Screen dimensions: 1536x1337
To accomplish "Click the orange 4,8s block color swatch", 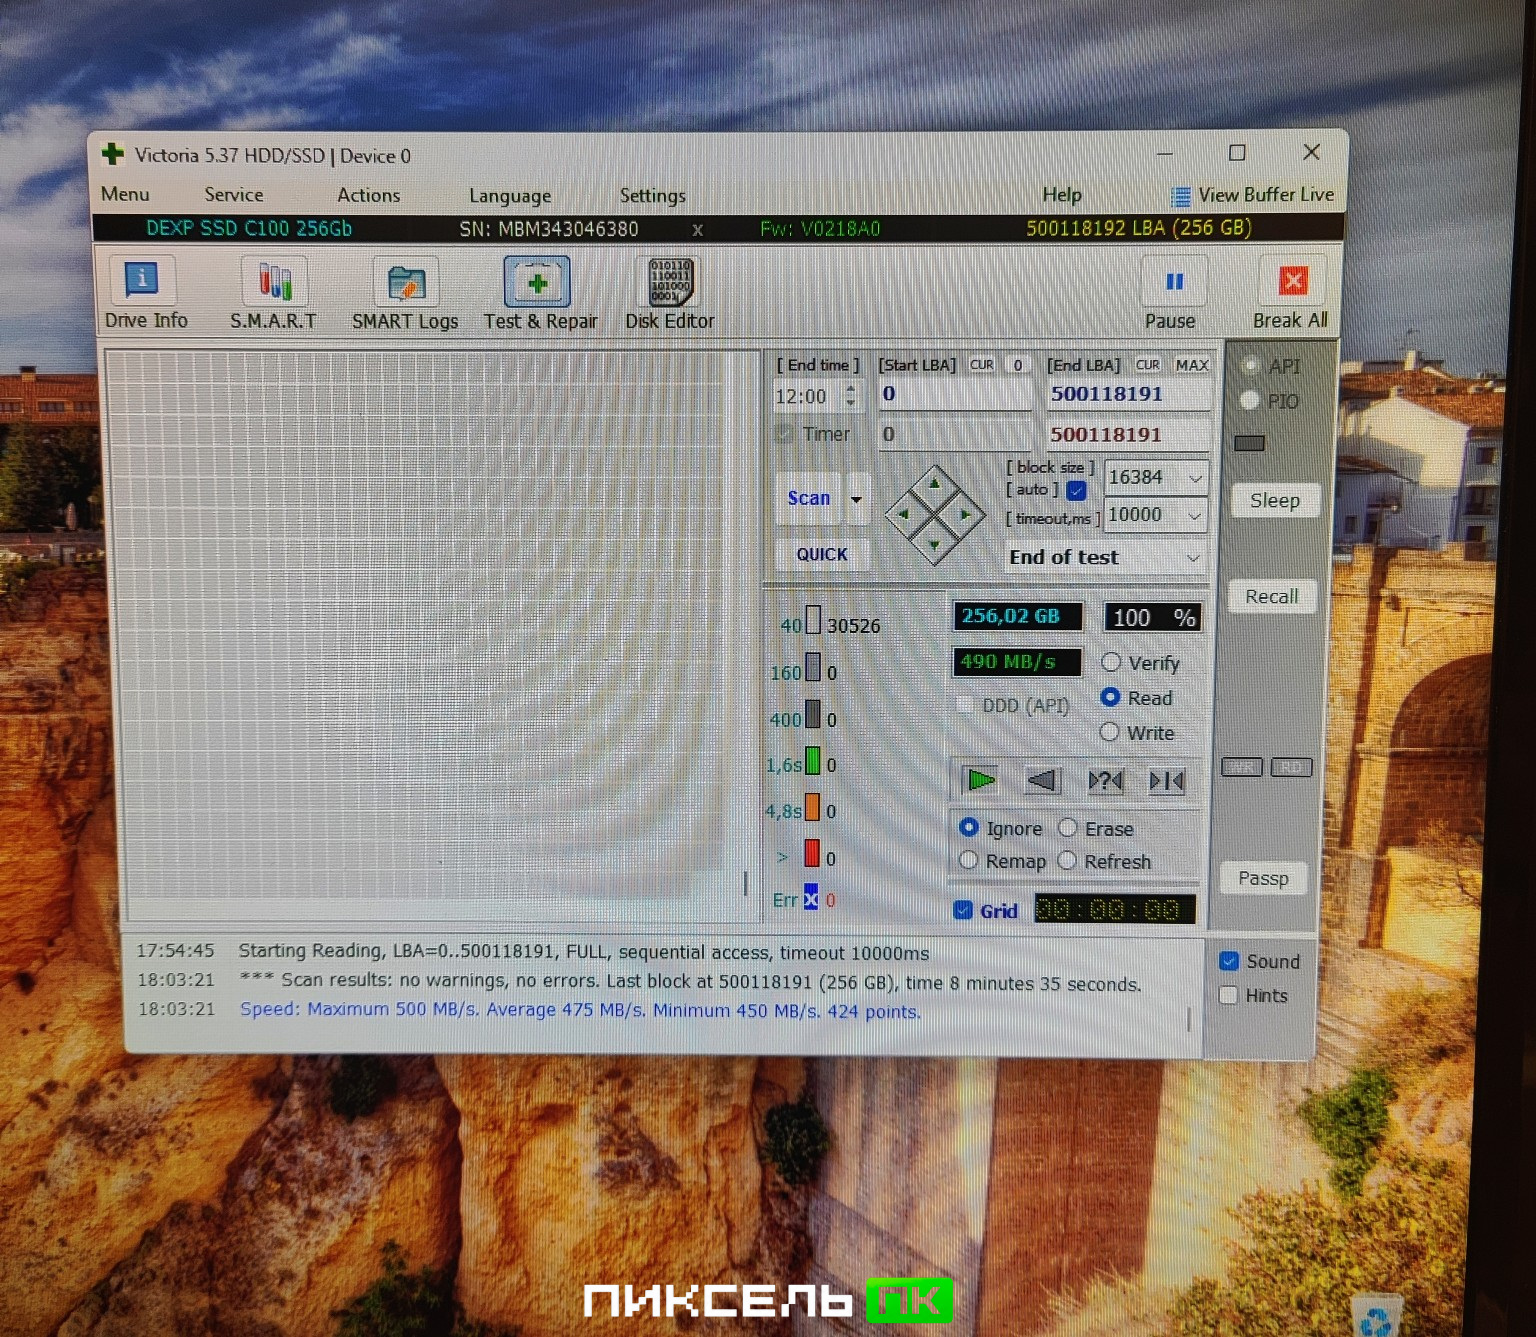I will click(812, 807).
